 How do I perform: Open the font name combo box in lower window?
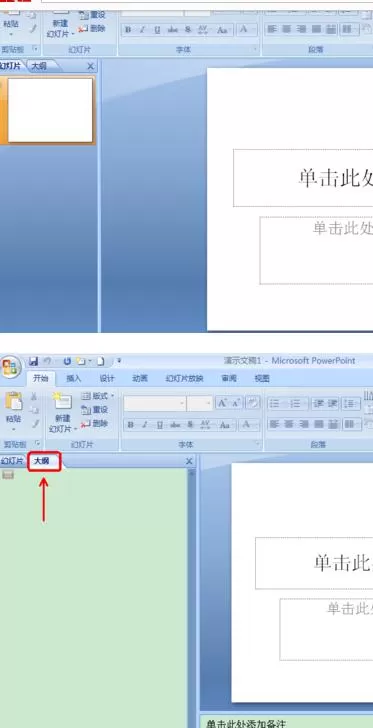pos(155,403)
